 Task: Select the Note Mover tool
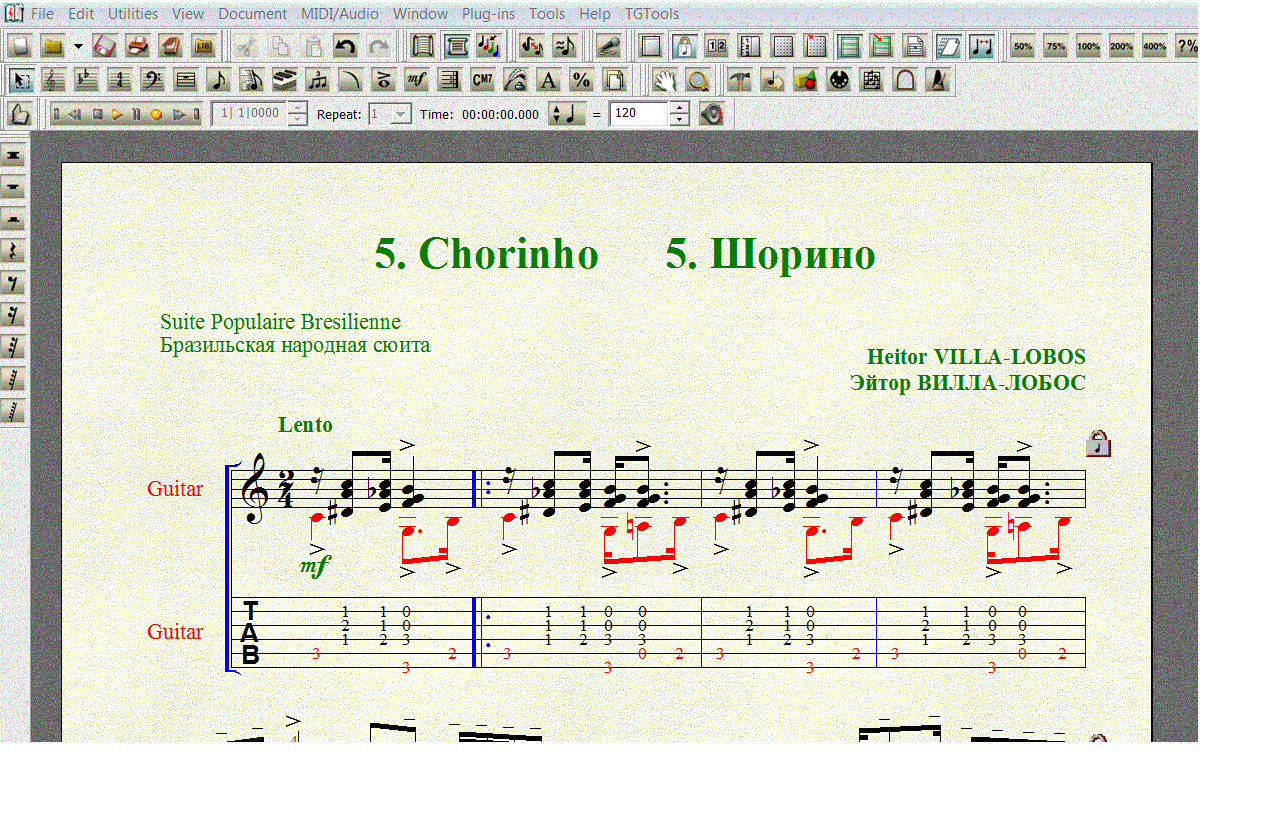pos(773,80)
